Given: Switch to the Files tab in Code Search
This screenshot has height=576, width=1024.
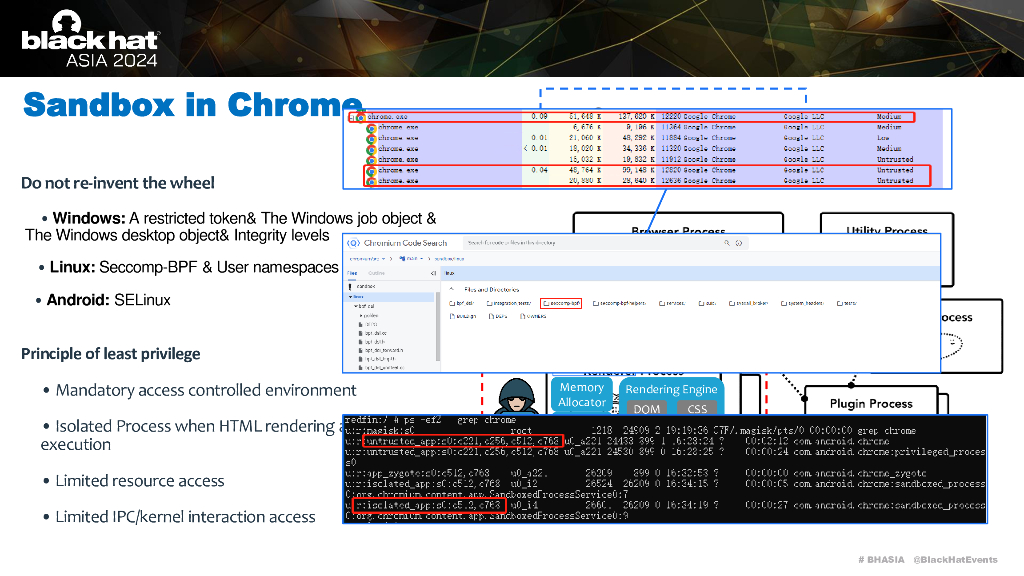Looking at the screenshot, I should (352, 273).
